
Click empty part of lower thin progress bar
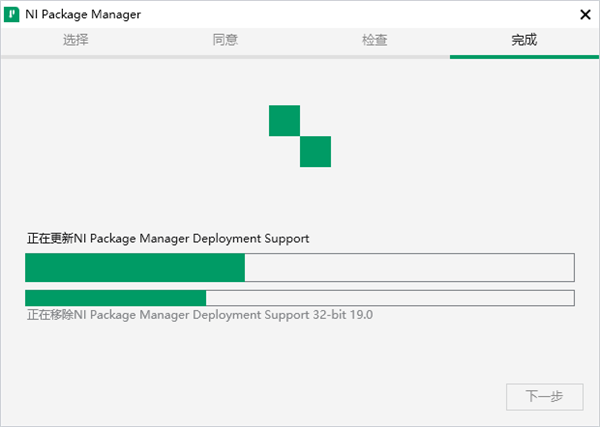[390, 297]
